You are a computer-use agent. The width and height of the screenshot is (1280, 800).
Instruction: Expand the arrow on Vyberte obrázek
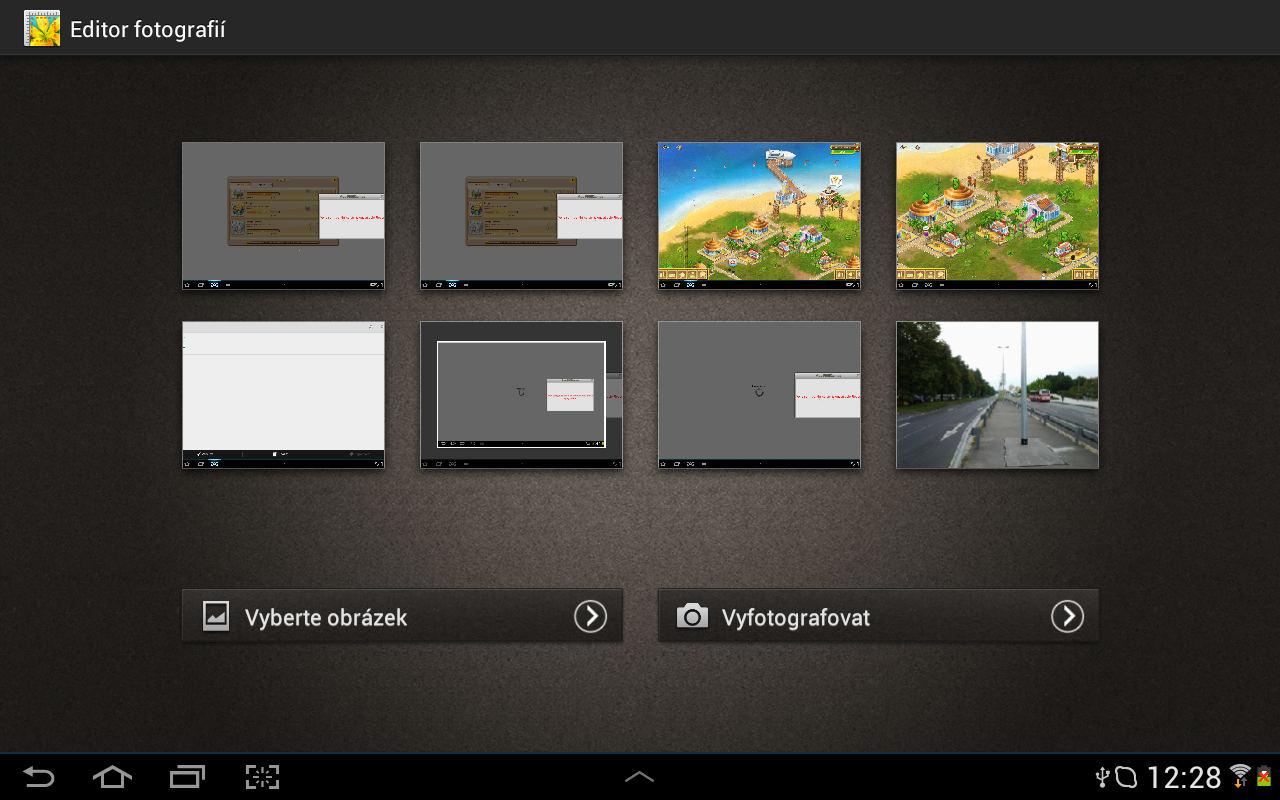(589, 616)
